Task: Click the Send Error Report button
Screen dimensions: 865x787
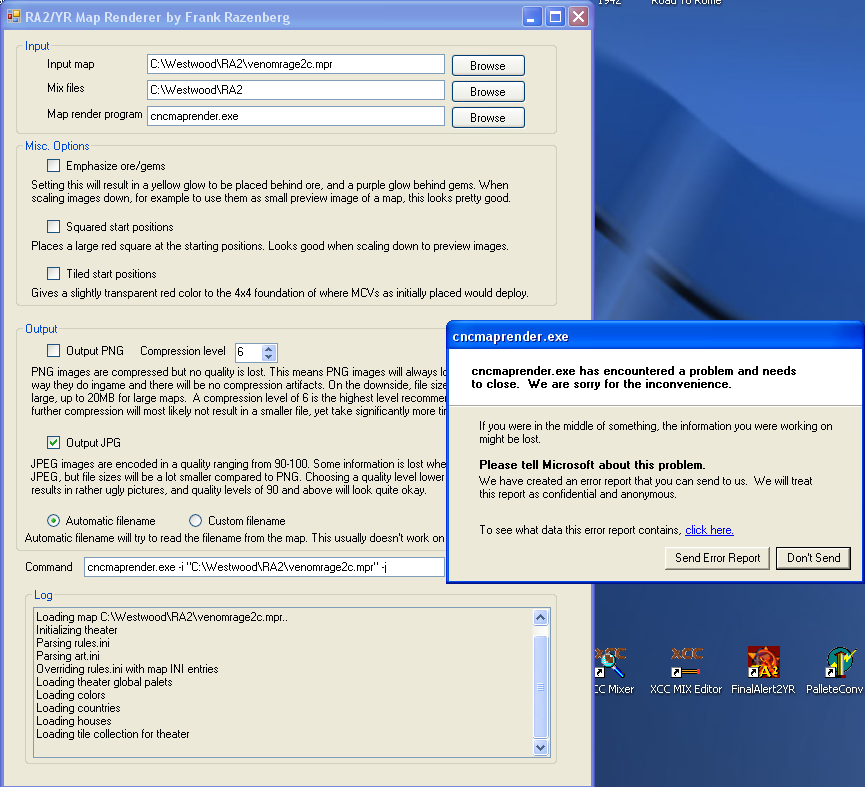Action: [717, 558]
